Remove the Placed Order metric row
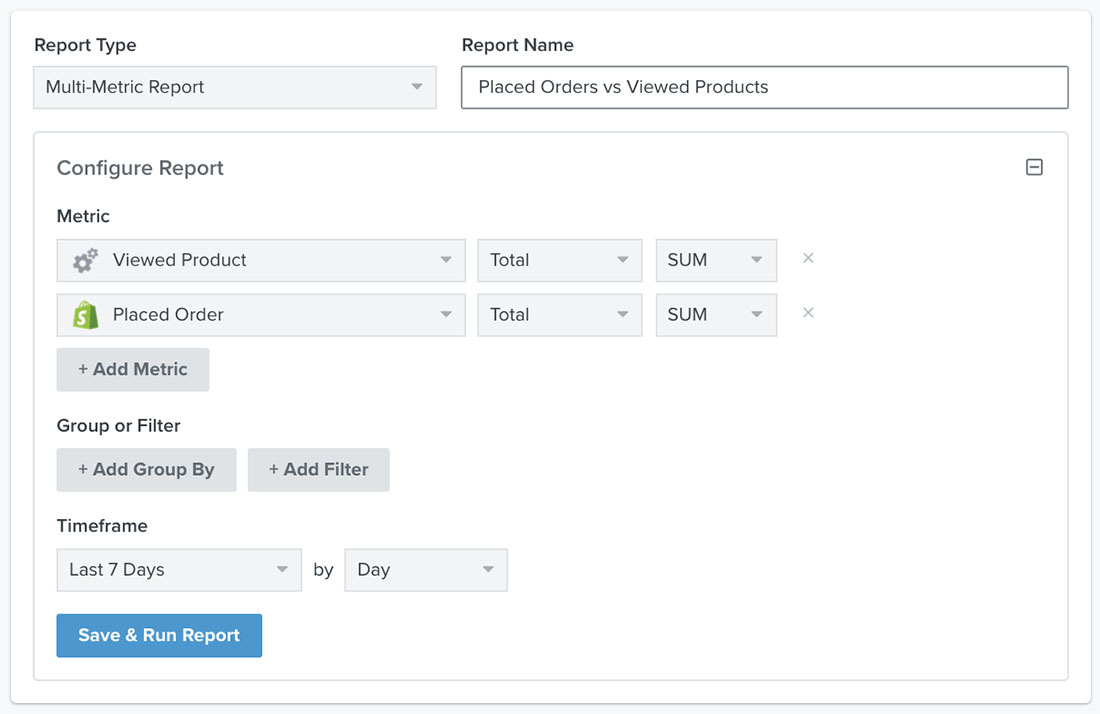 point(808,313)
